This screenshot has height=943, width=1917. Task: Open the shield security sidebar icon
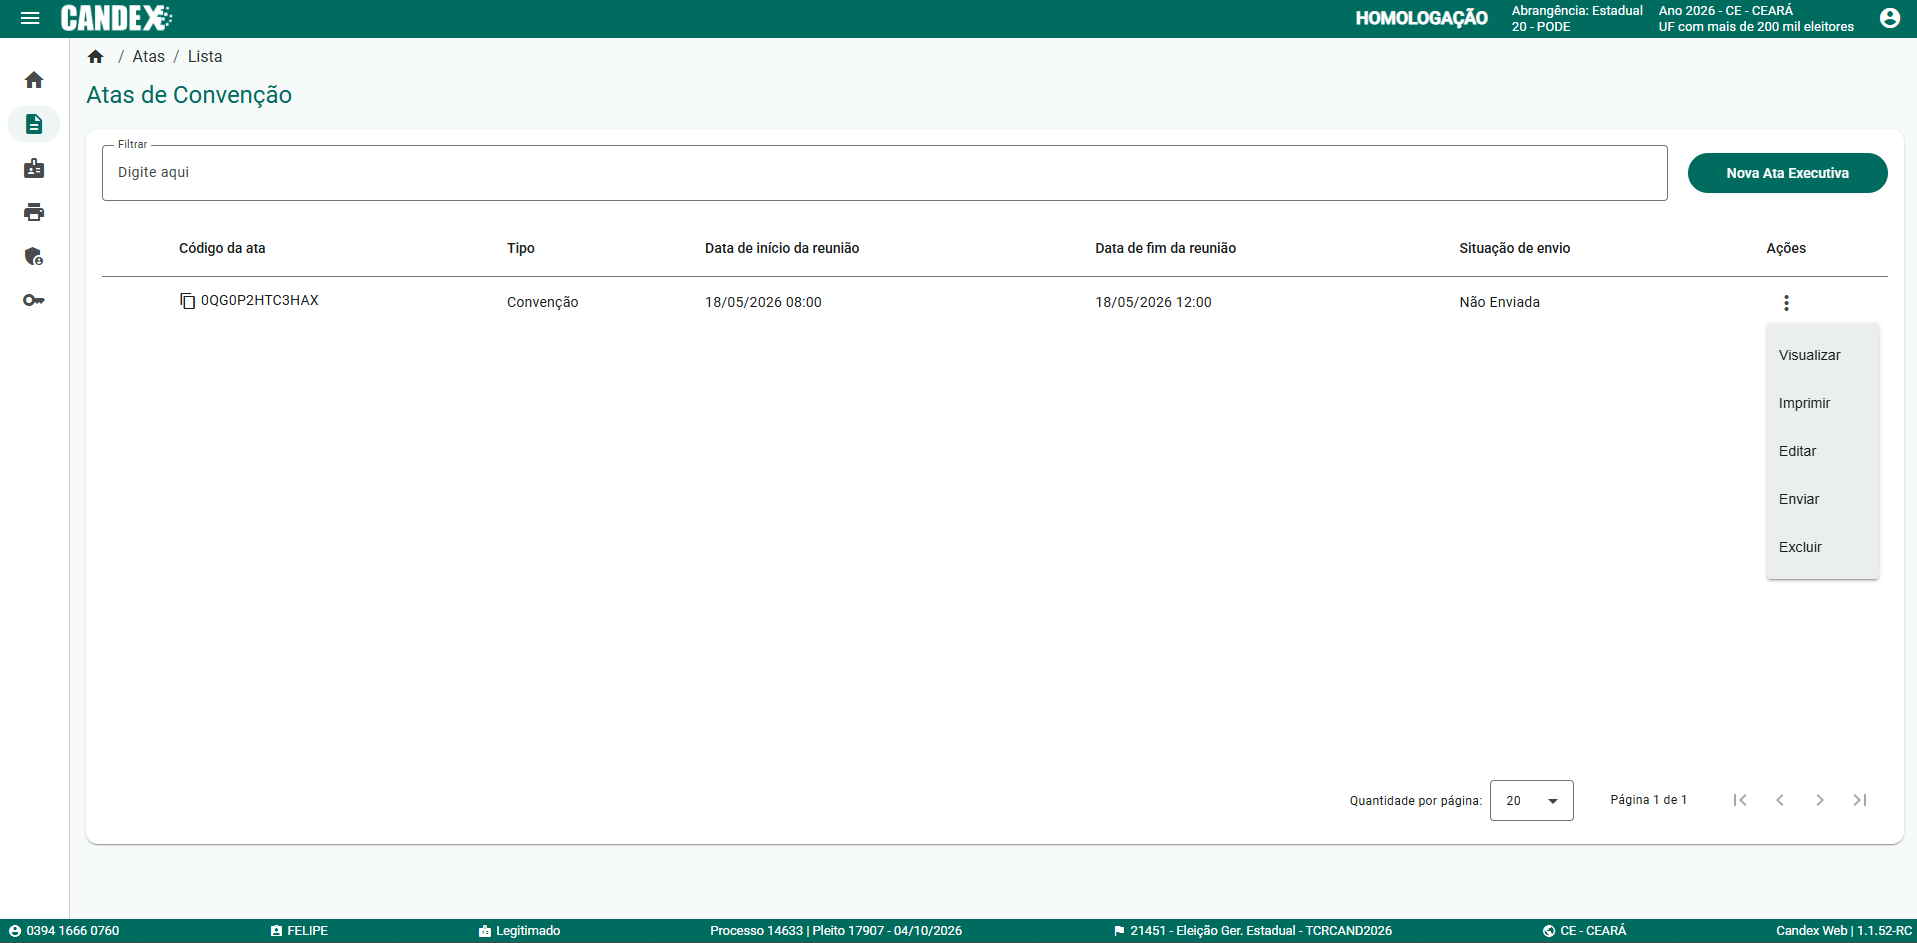[34, 256]
